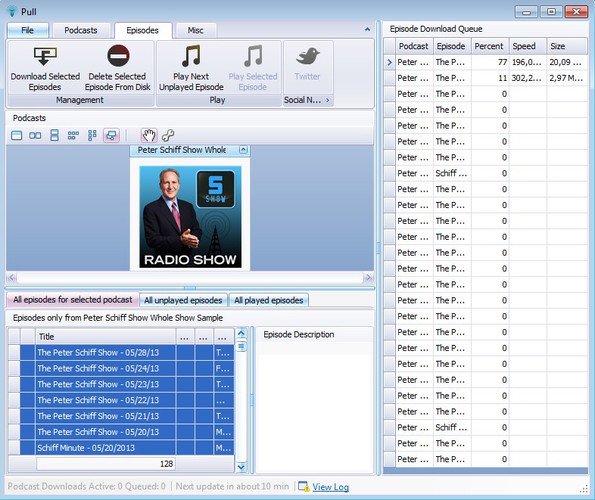The height and width of the screenshot is (500, 595).
Task: Select vertical tiles layout icon
Action: coord(92,135)
